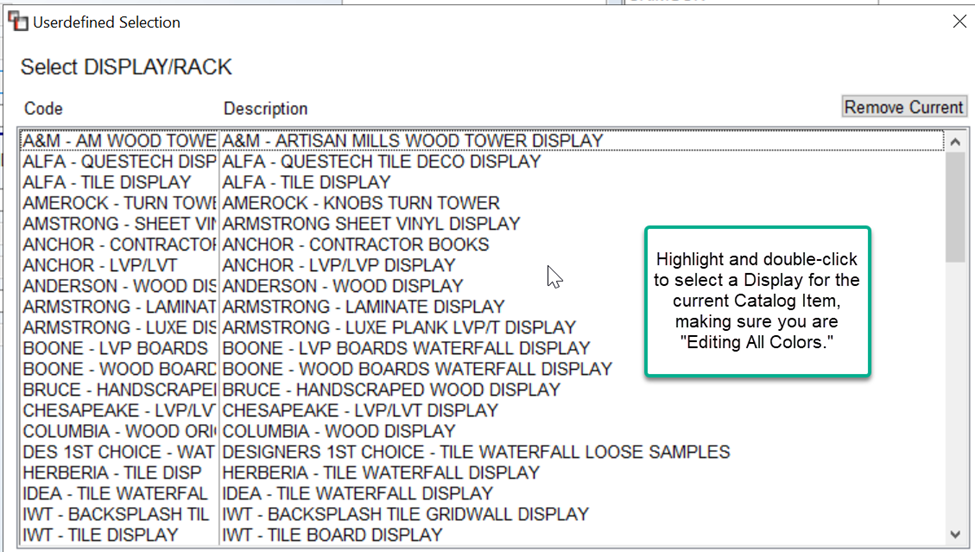Screen dimensions: 975x552
Task: Click the Description column header
Action: pyautogui.click(x=266, y=109)
